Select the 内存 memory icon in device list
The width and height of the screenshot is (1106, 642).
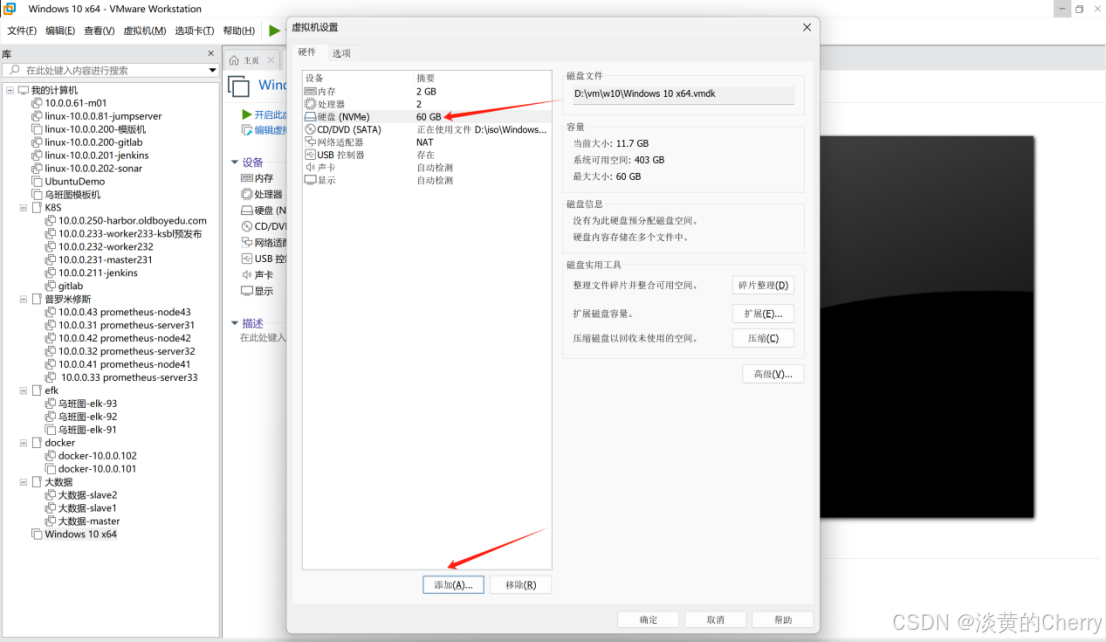(310, 91)
